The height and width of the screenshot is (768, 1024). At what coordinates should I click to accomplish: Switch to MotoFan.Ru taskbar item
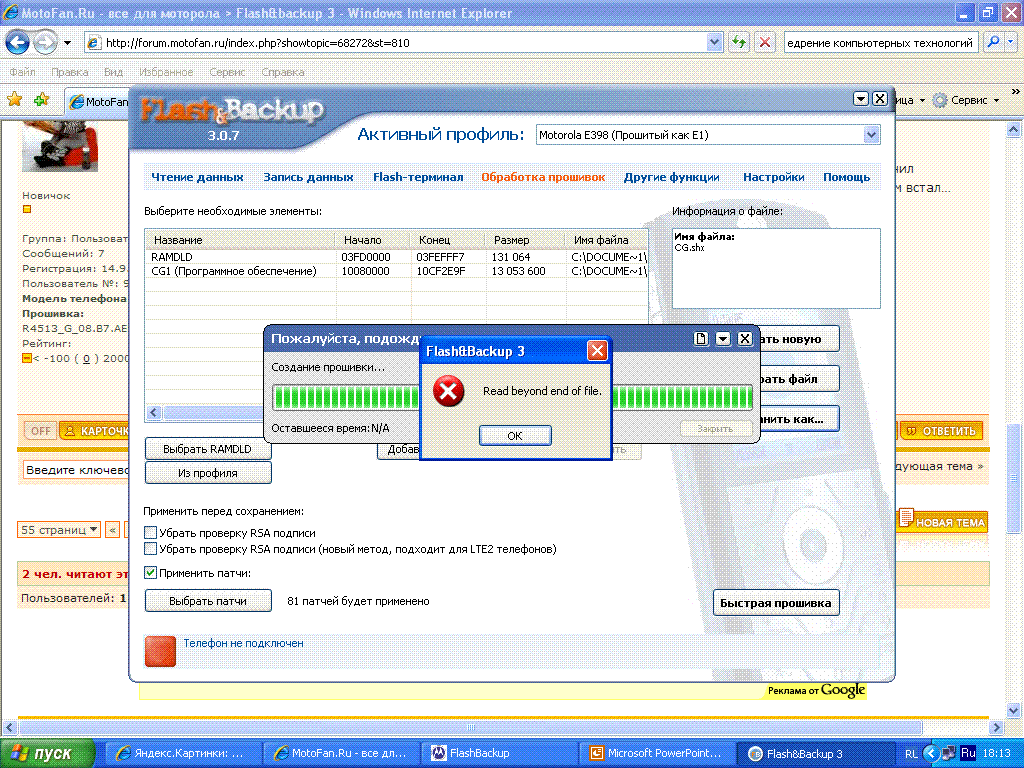click(342, 753)
